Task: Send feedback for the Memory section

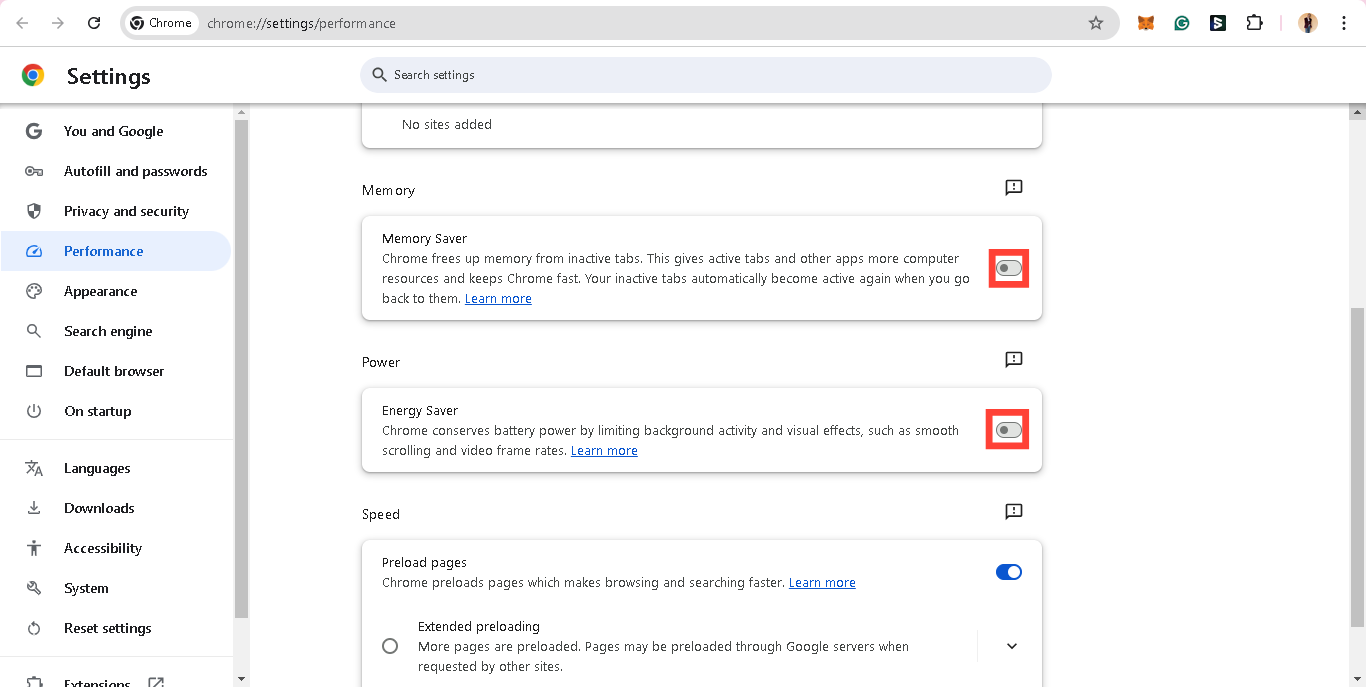Action: pyautogui.click(x=1014, y=187)
